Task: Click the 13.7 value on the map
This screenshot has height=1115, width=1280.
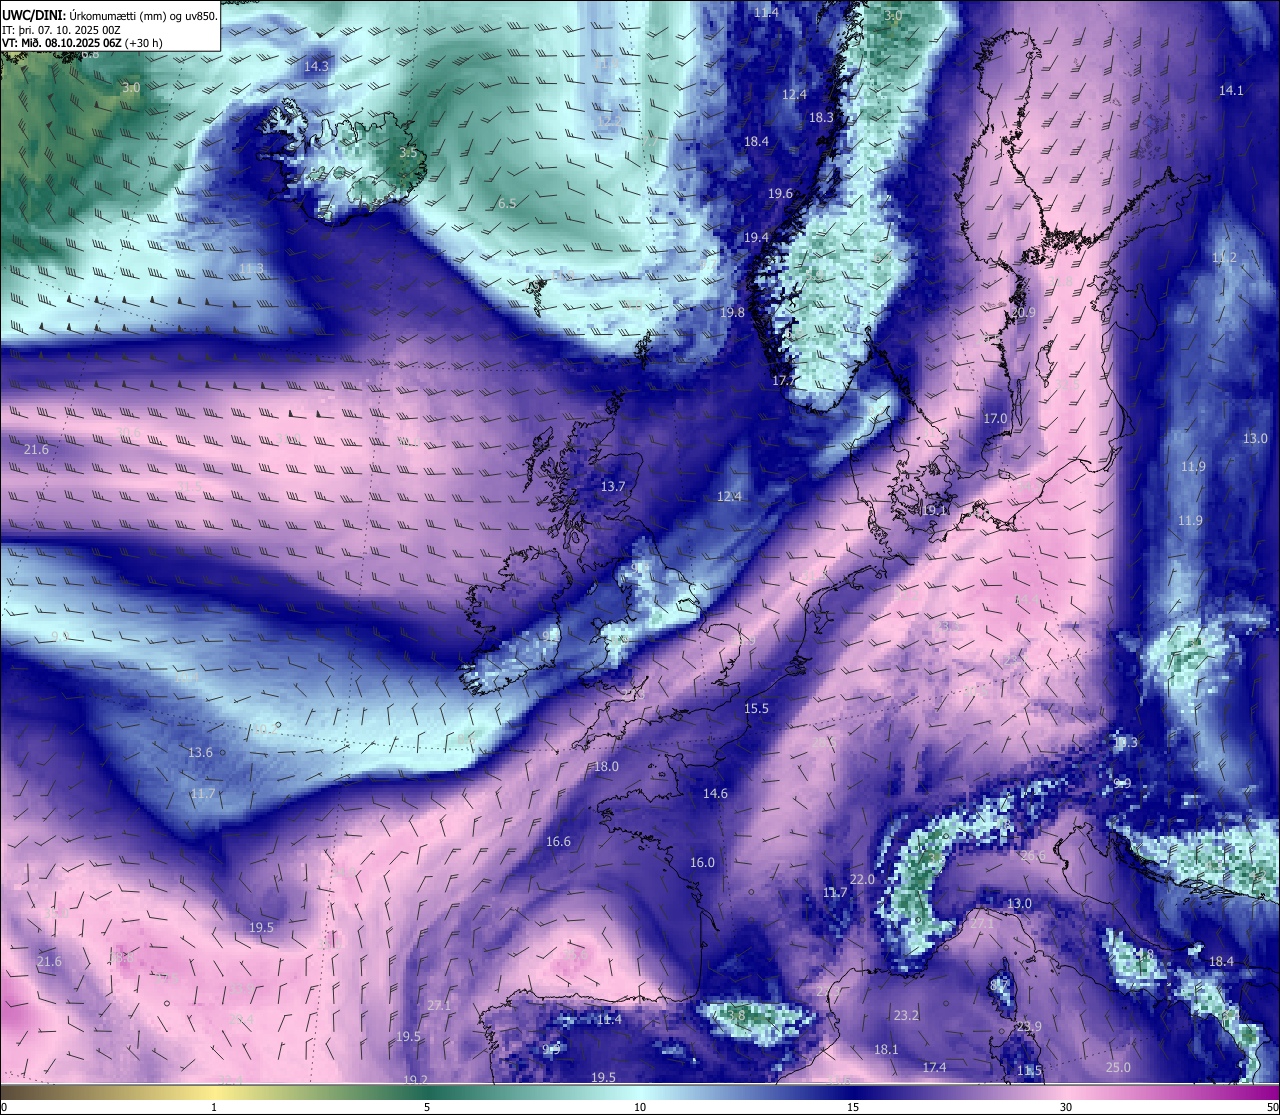Action: [613, 486]
